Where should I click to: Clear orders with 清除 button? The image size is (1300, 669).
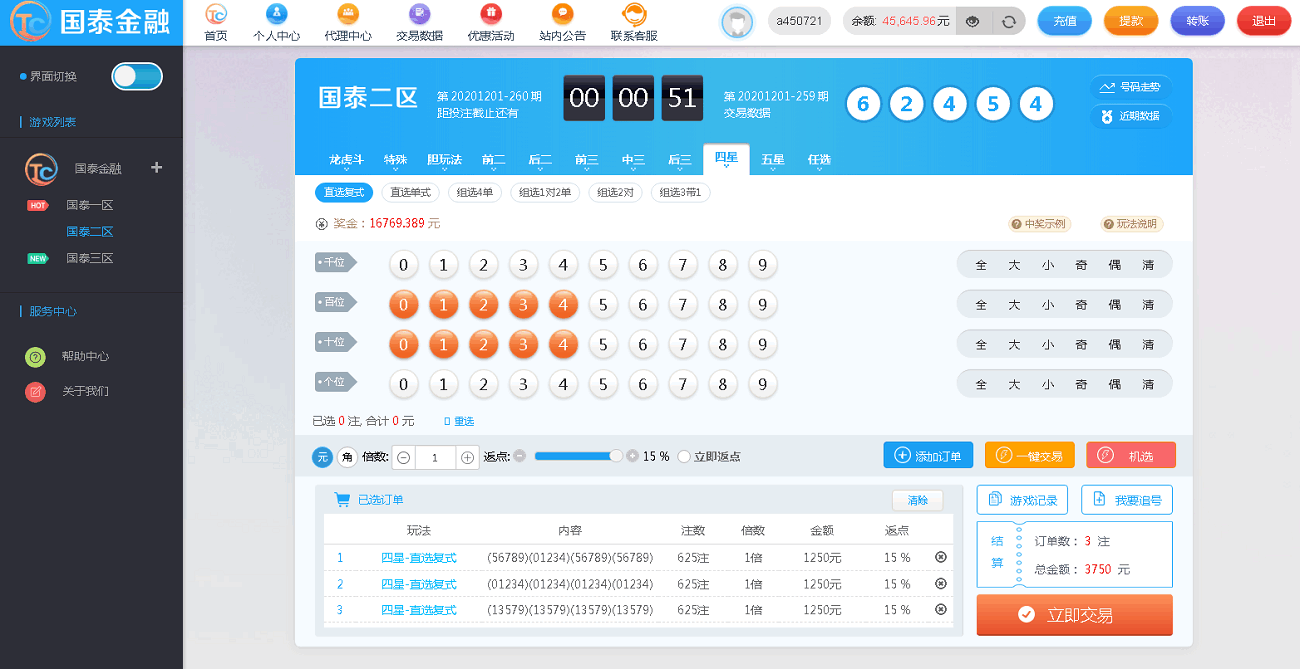pos(917,500)
